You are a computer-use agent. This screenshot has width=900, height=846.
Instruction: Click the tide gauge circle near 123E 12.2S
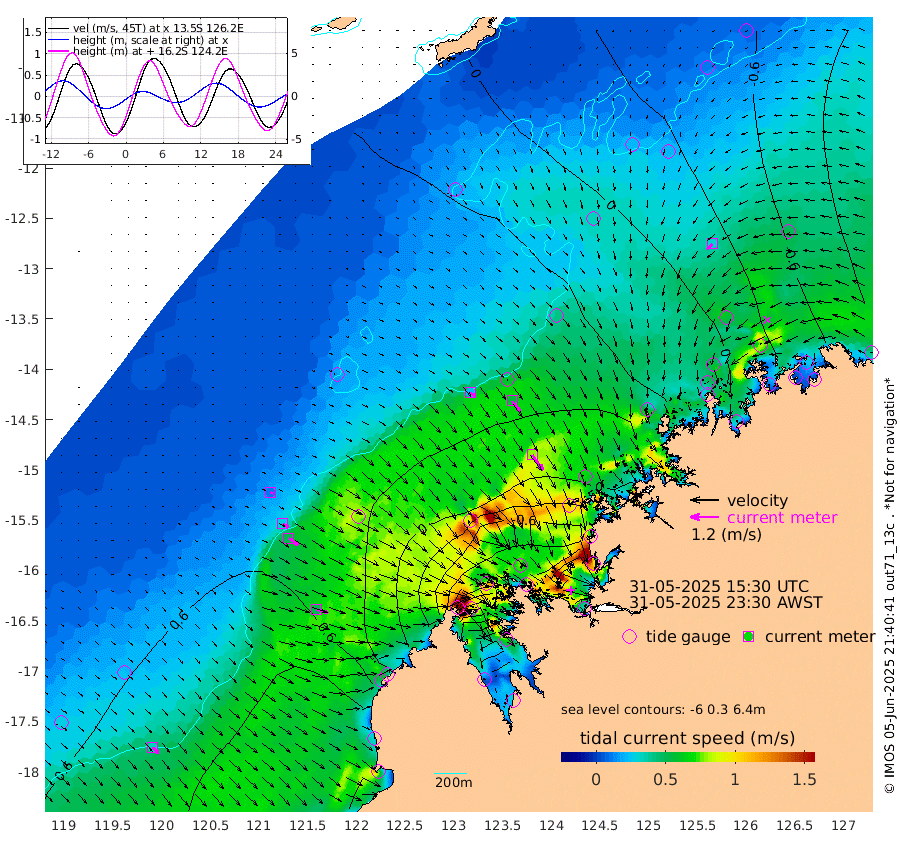click(x=456, y=189)
